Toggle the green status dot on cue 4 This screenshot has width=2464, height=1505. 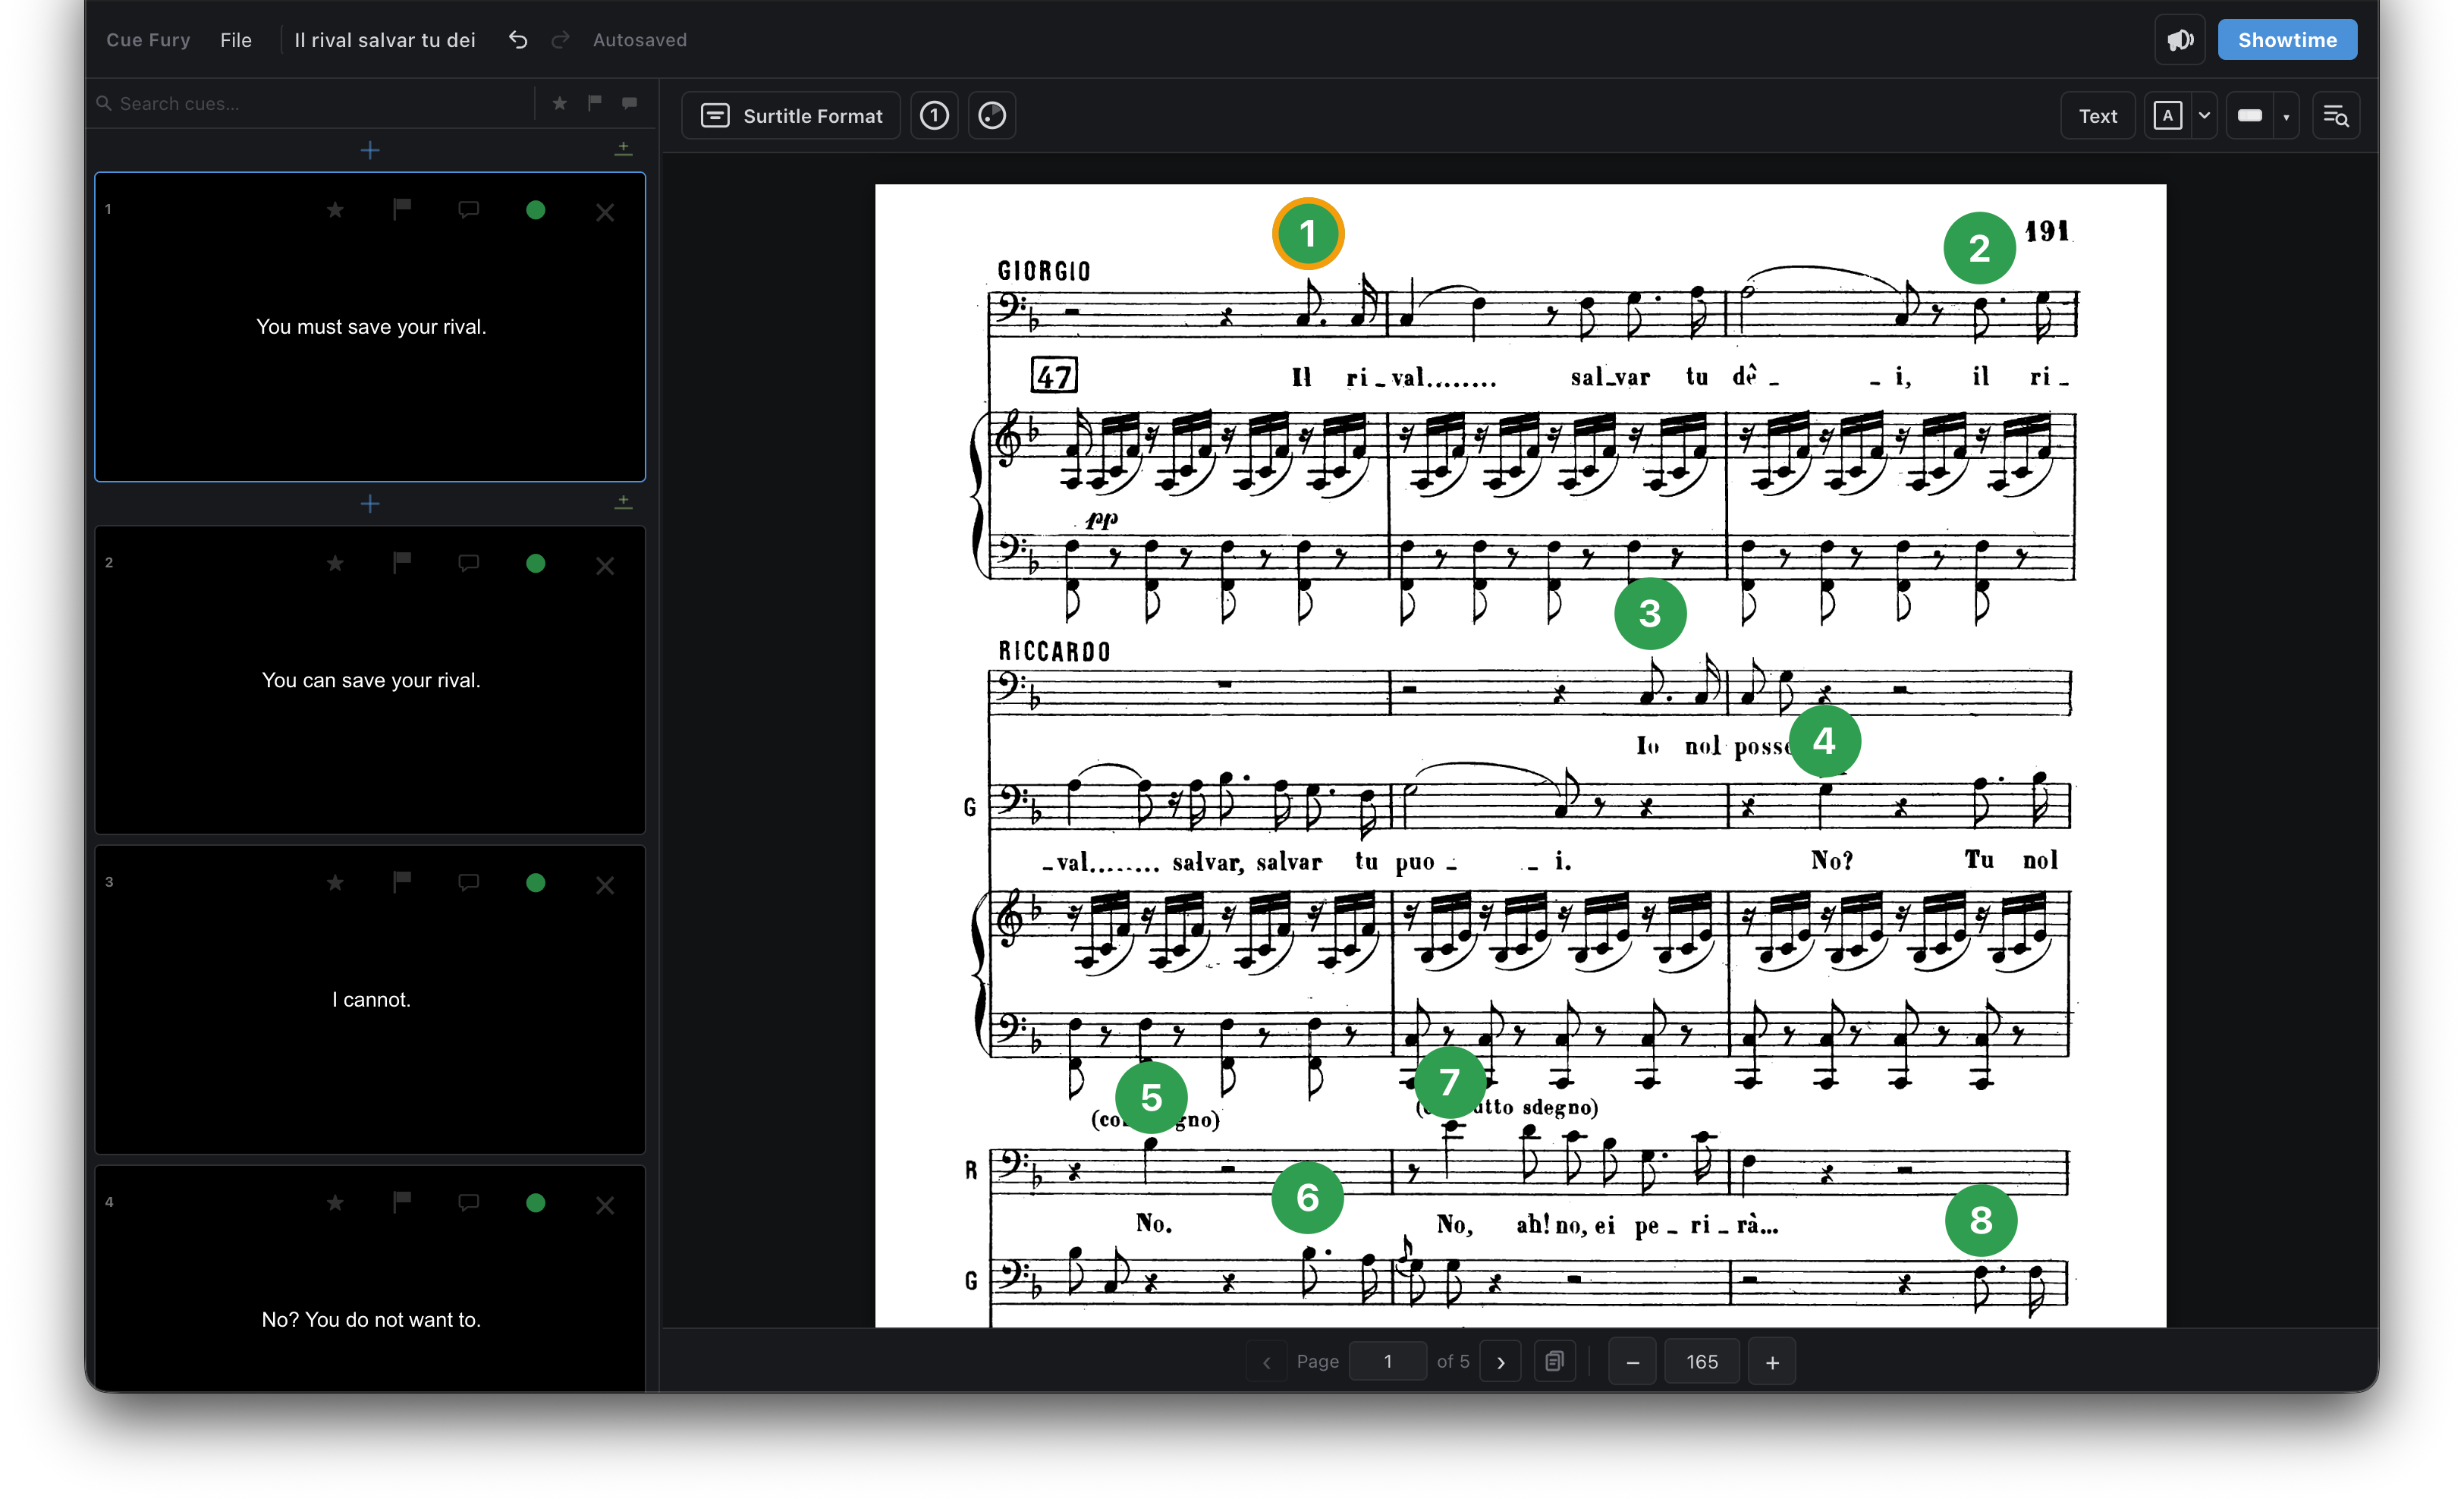pos(536,1203)
